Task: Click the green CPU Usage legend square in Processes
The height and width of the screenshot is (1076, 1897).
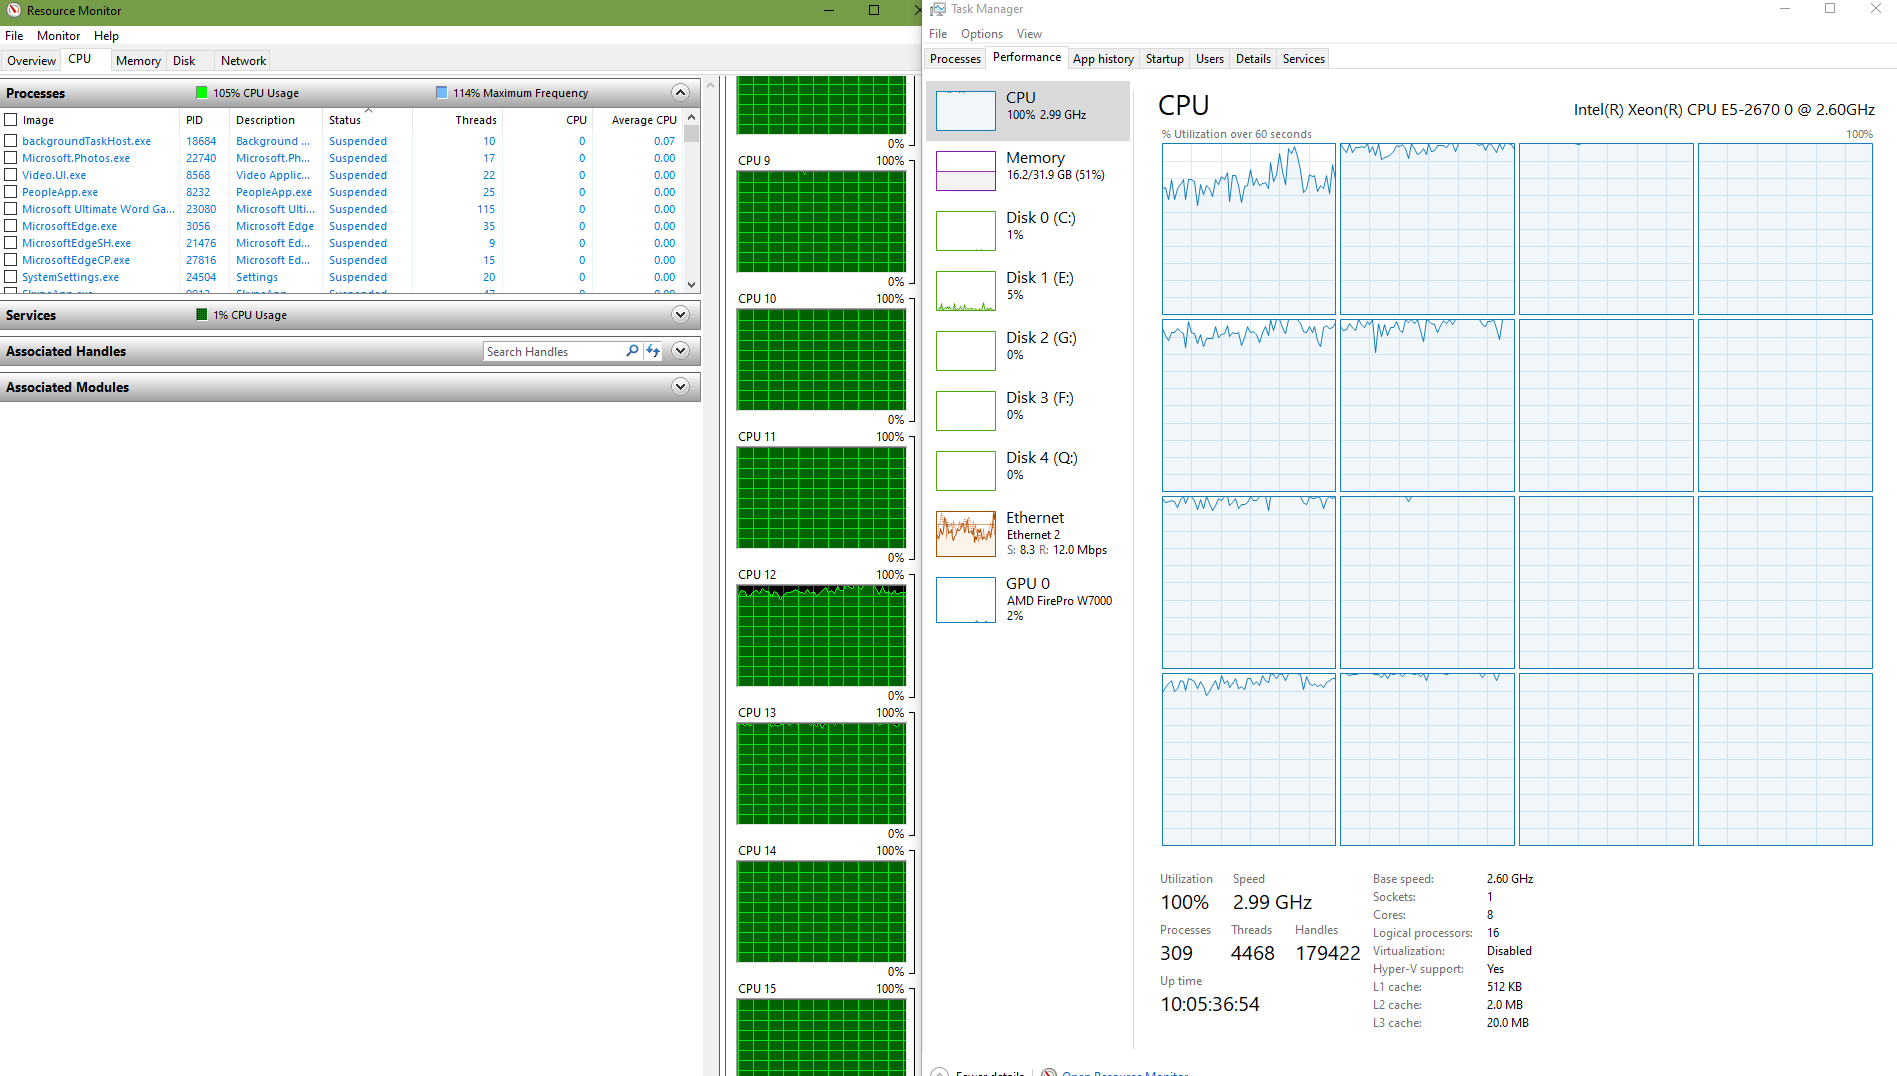Action: tap(202, 93)
